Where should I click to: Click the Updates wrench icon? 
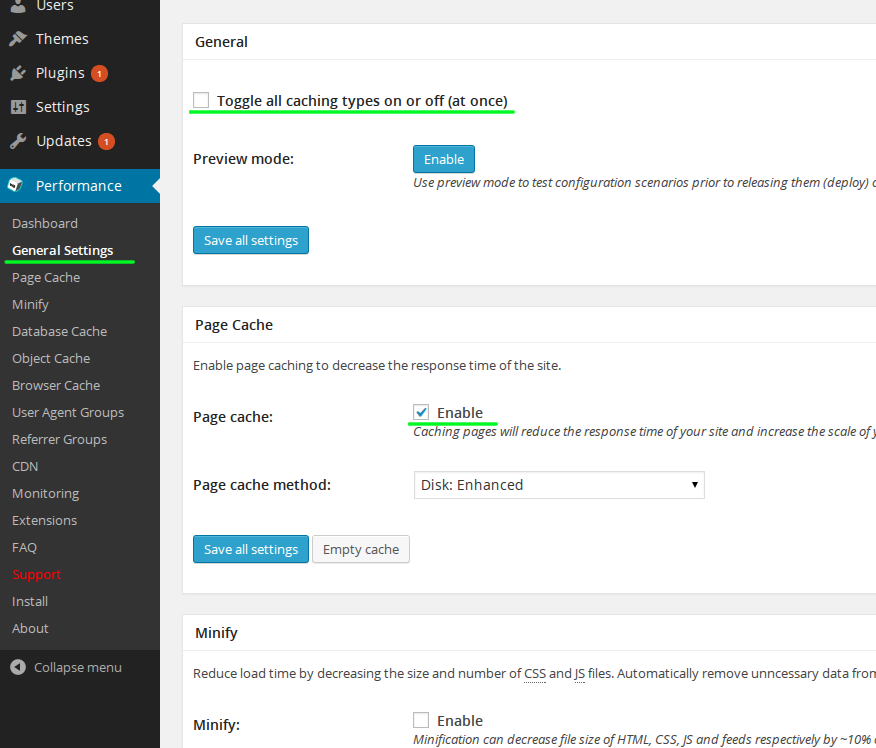18,141
